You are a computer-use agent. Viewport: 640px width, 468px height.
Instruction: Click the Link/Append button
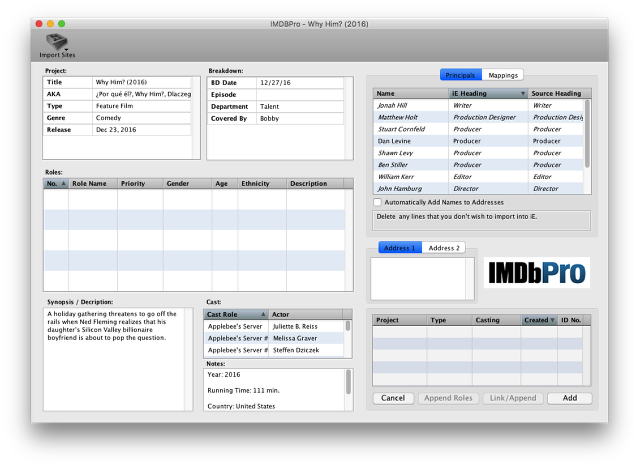coord(513,398)
